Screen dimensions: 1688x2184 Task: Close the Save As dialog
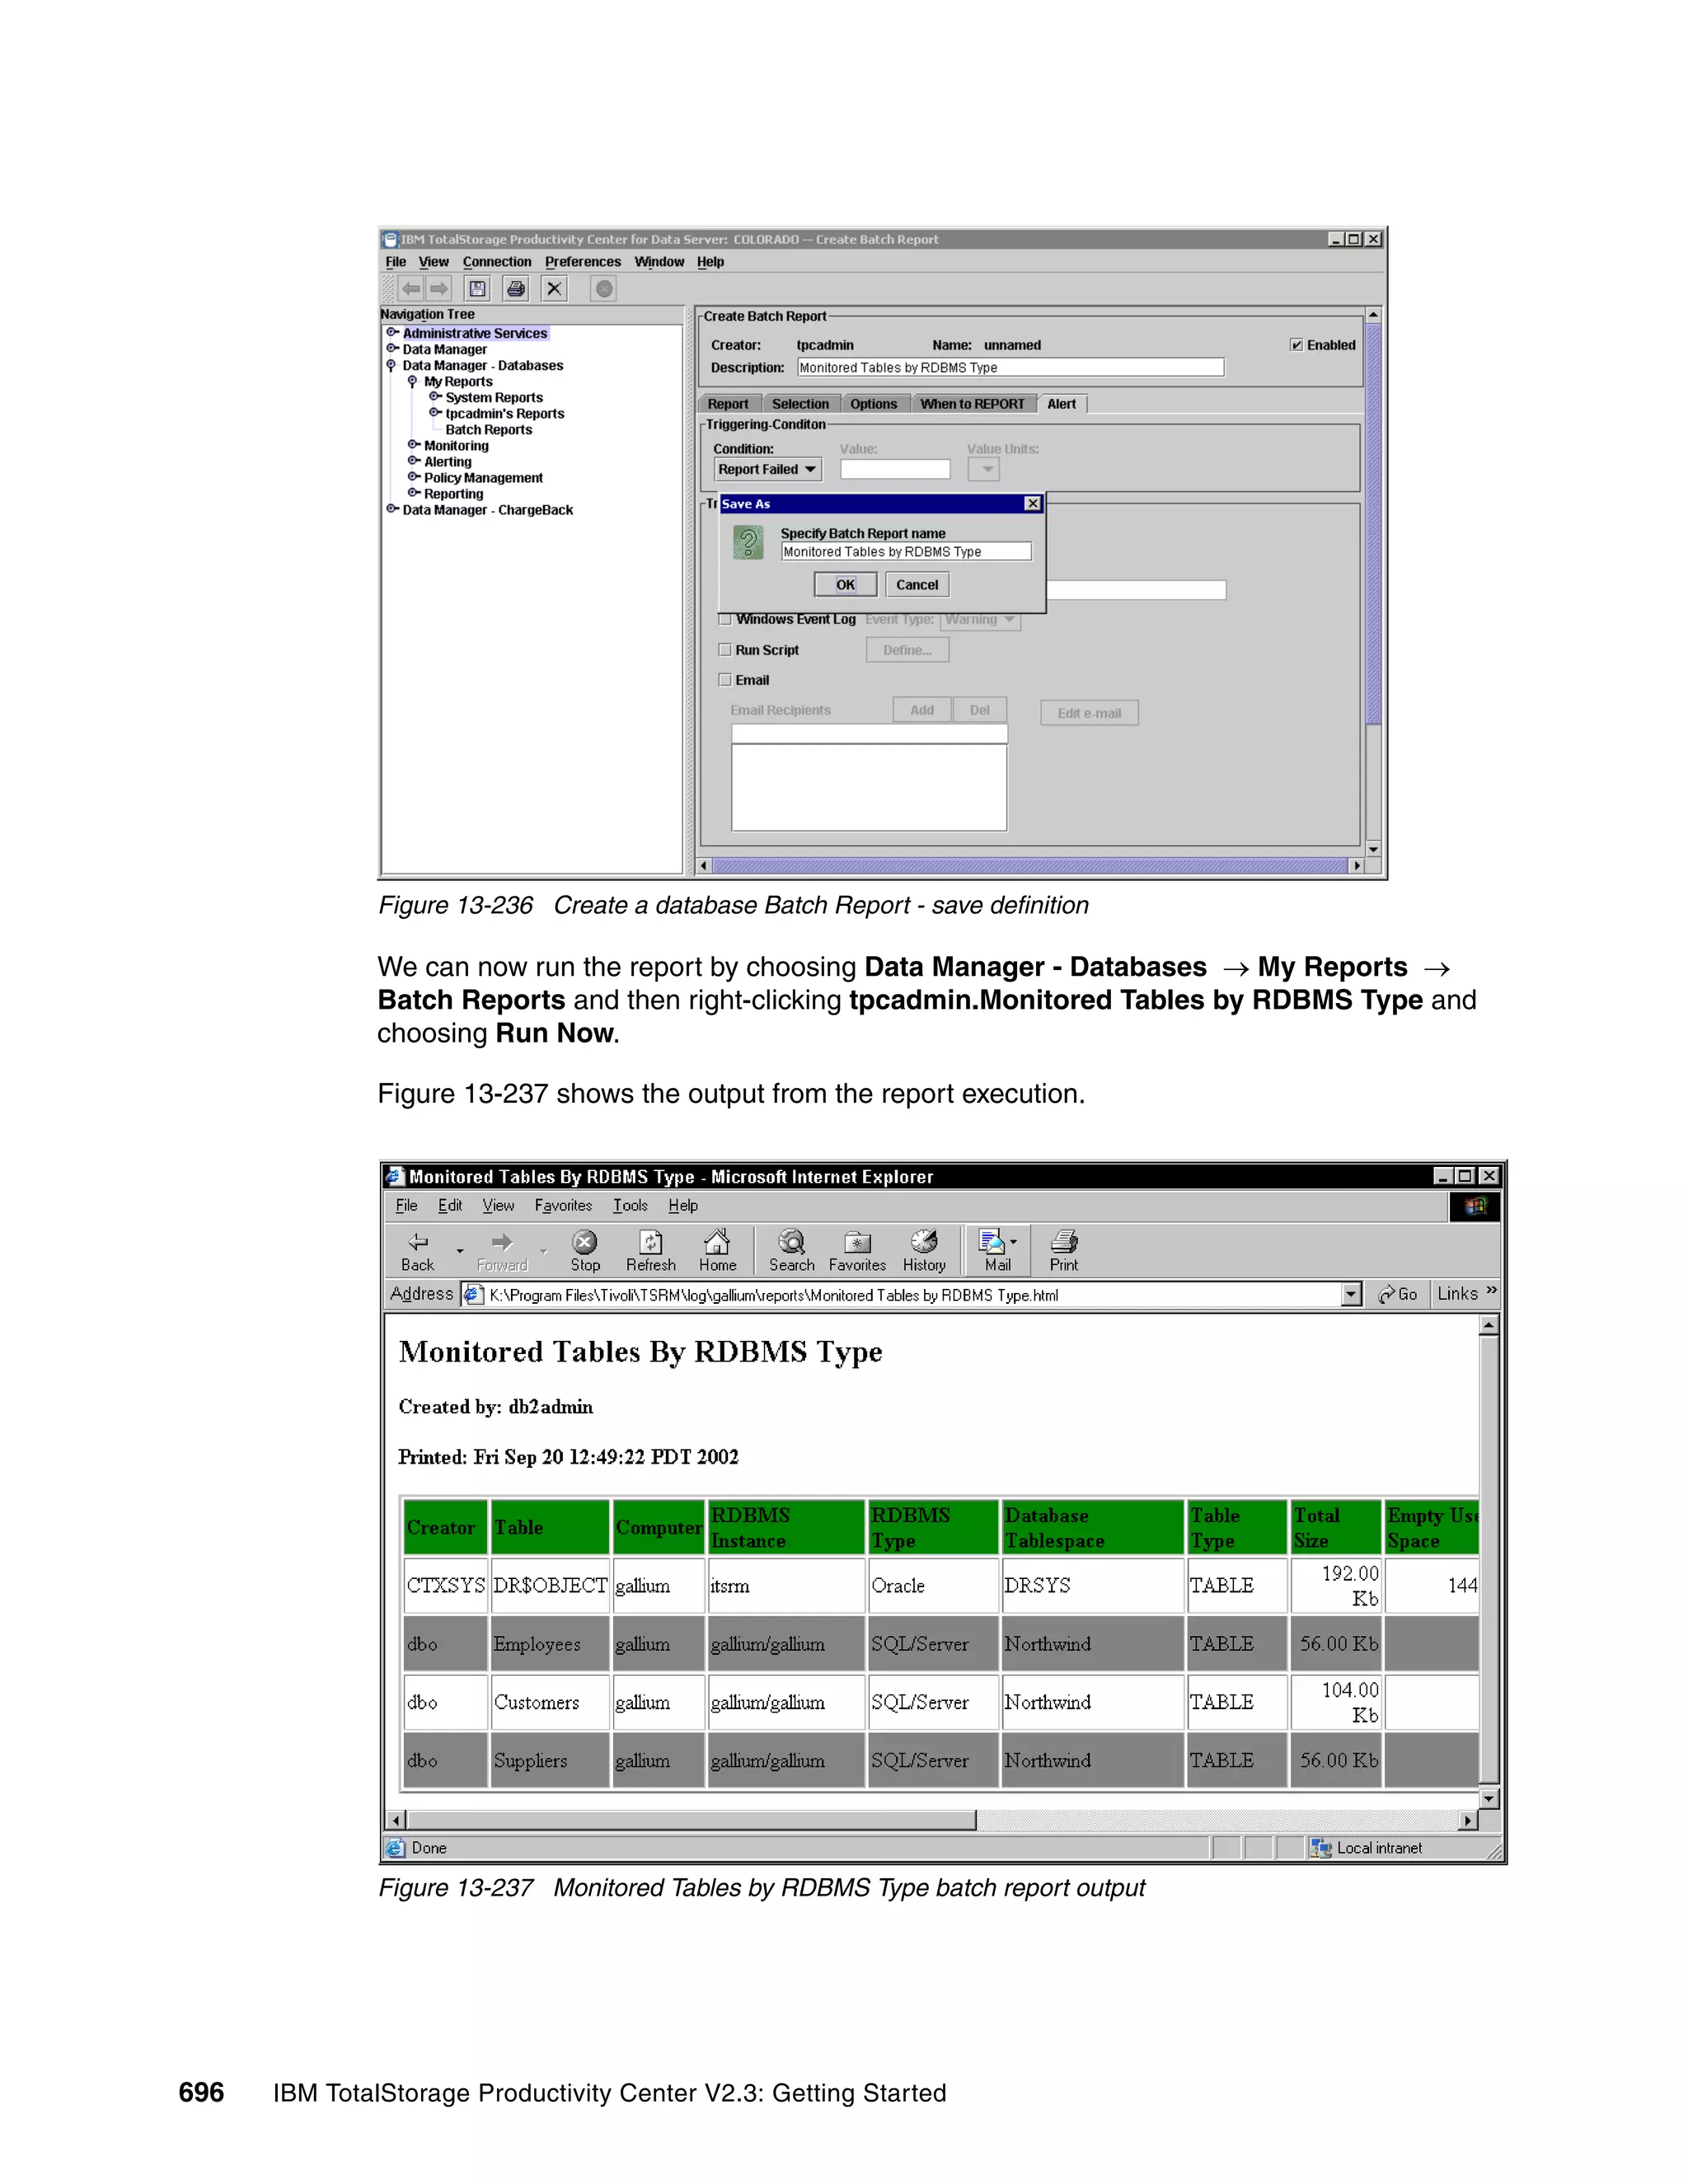tap(1033, 504)
